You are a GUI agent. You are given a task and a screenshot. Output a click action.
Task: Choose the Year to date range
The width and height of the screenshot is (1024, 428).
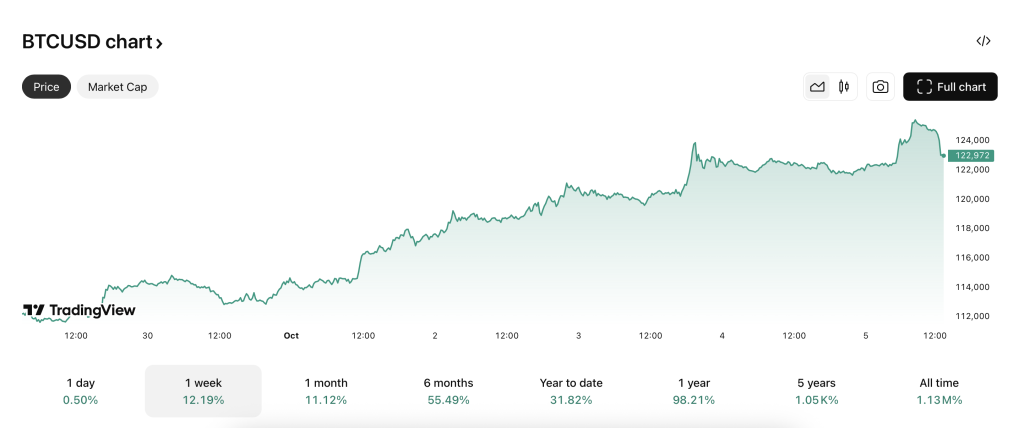[x=571, y=391]
